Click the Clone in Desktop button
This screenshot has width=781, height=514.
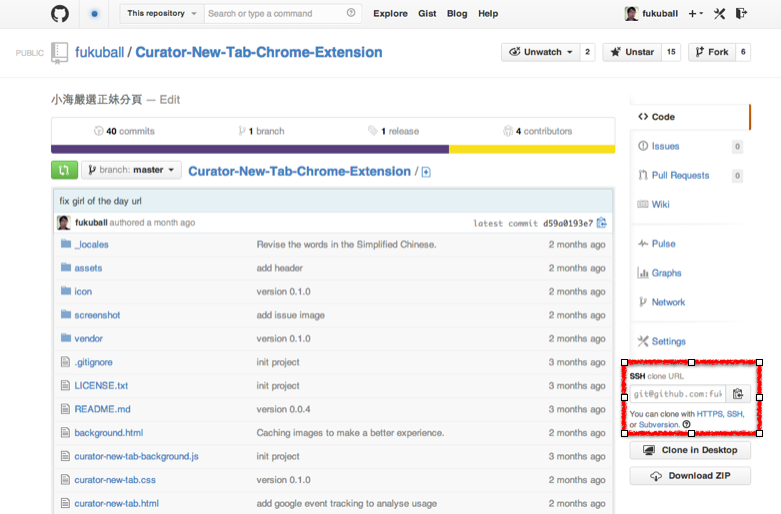[690, 450]
